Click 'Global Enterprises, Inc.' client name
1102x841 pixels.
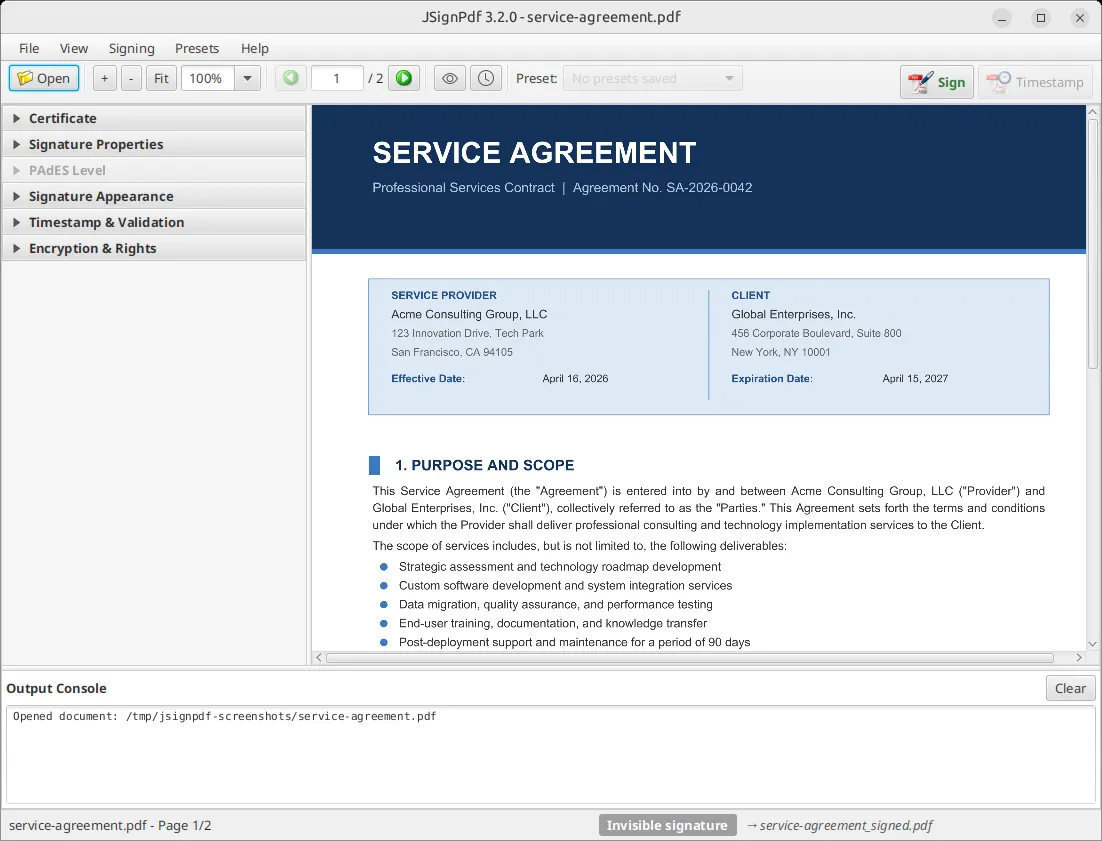[x=793, y=314]
